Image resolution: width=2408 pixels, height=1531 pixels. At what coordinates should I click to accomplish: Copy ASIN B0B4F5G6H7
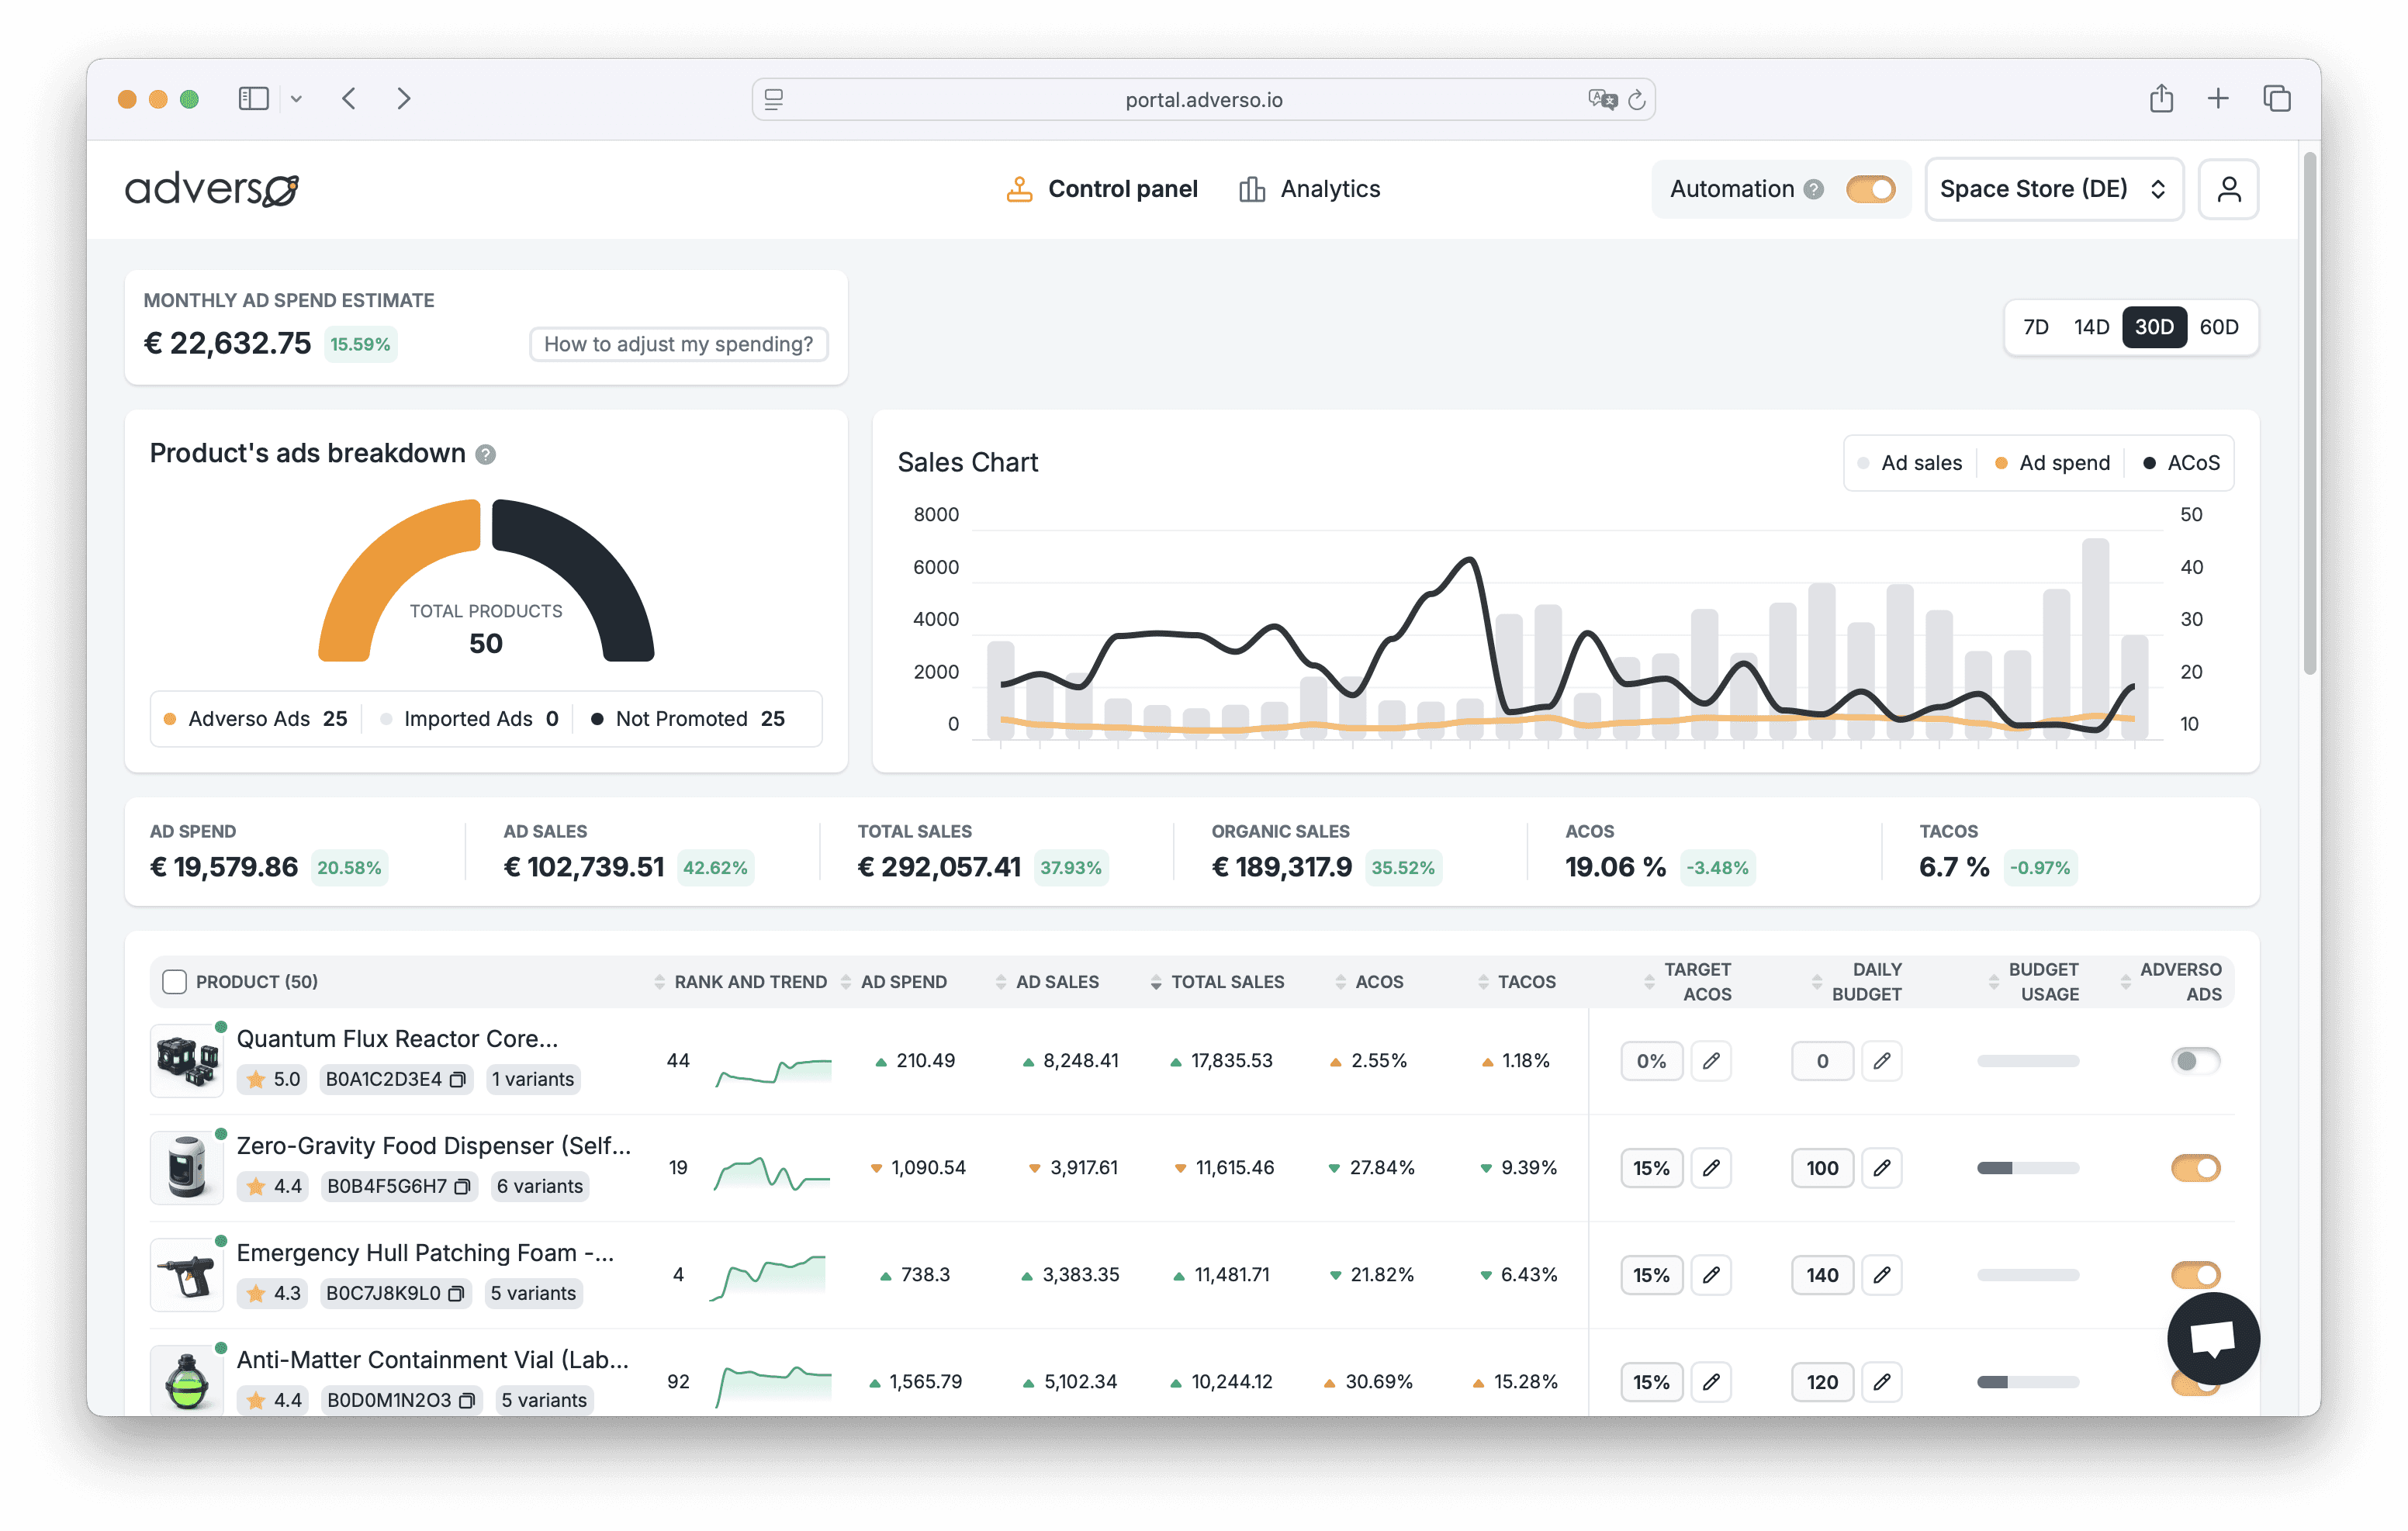462,1186
